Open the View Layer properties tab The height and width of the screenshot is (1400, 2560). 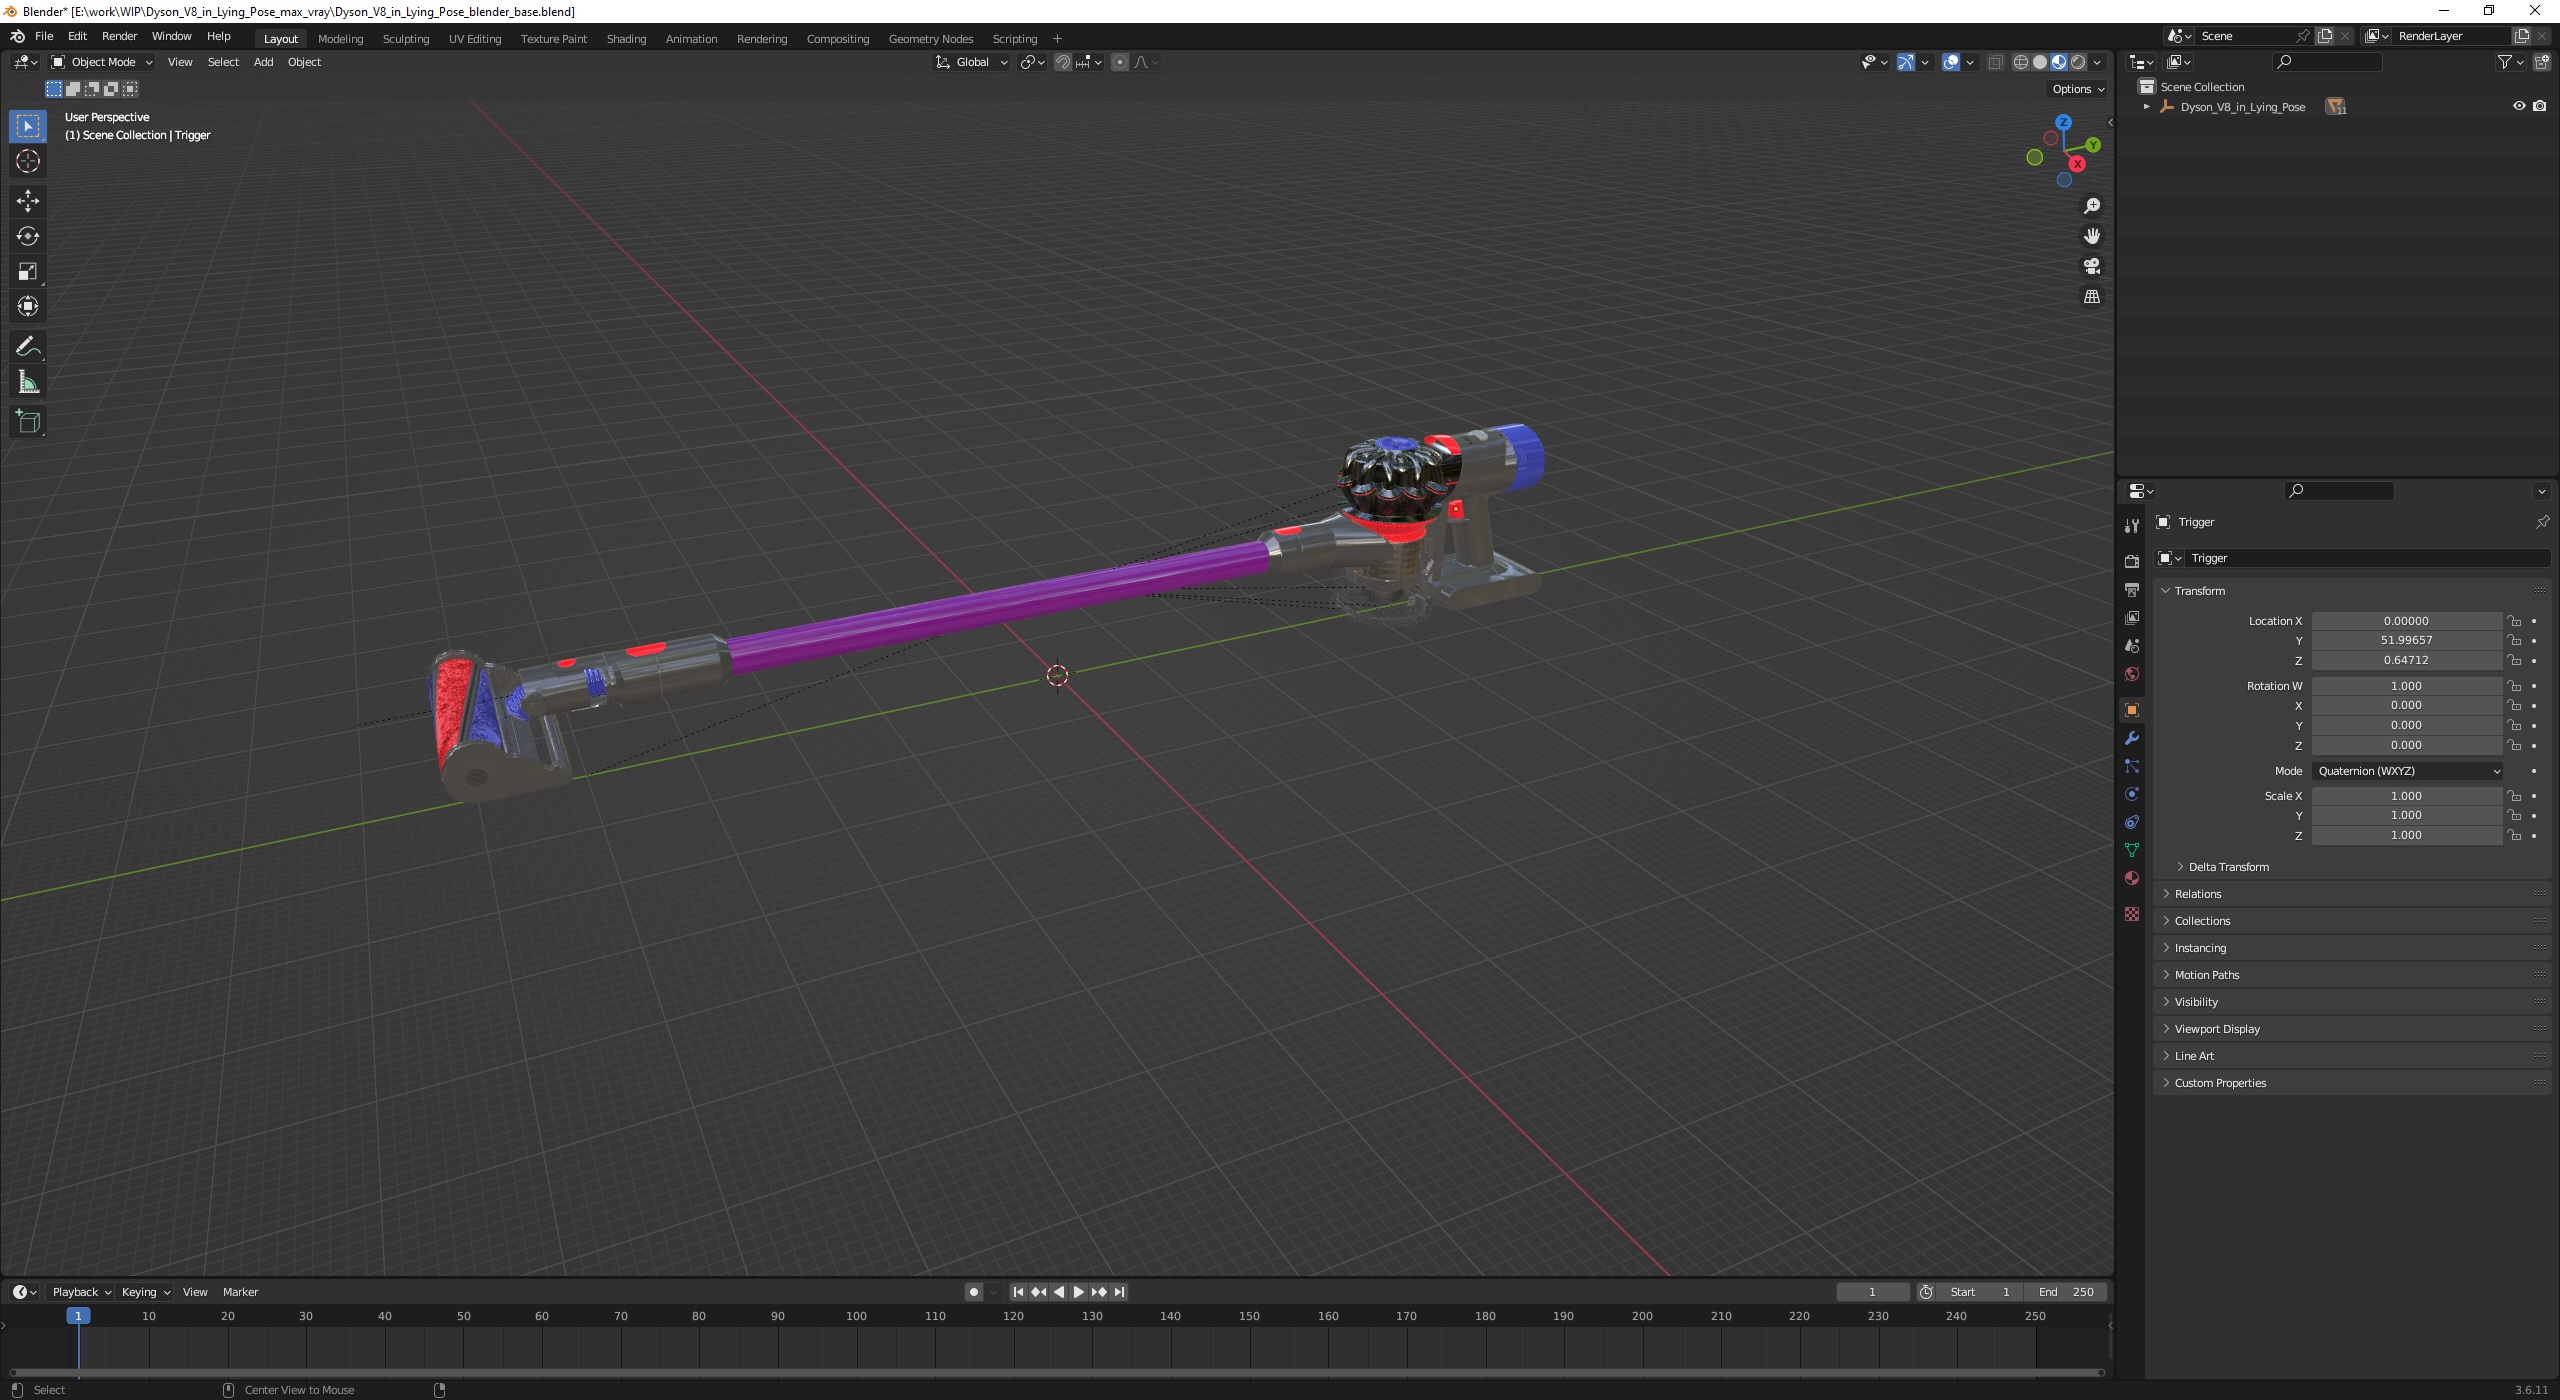[2131, 618]
